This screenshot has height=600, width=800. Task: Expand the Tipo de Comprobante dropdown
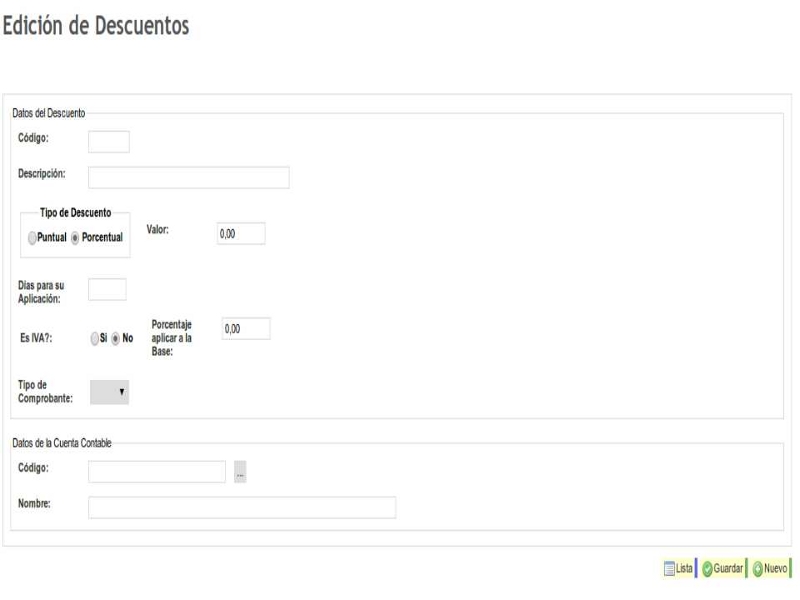110,392
